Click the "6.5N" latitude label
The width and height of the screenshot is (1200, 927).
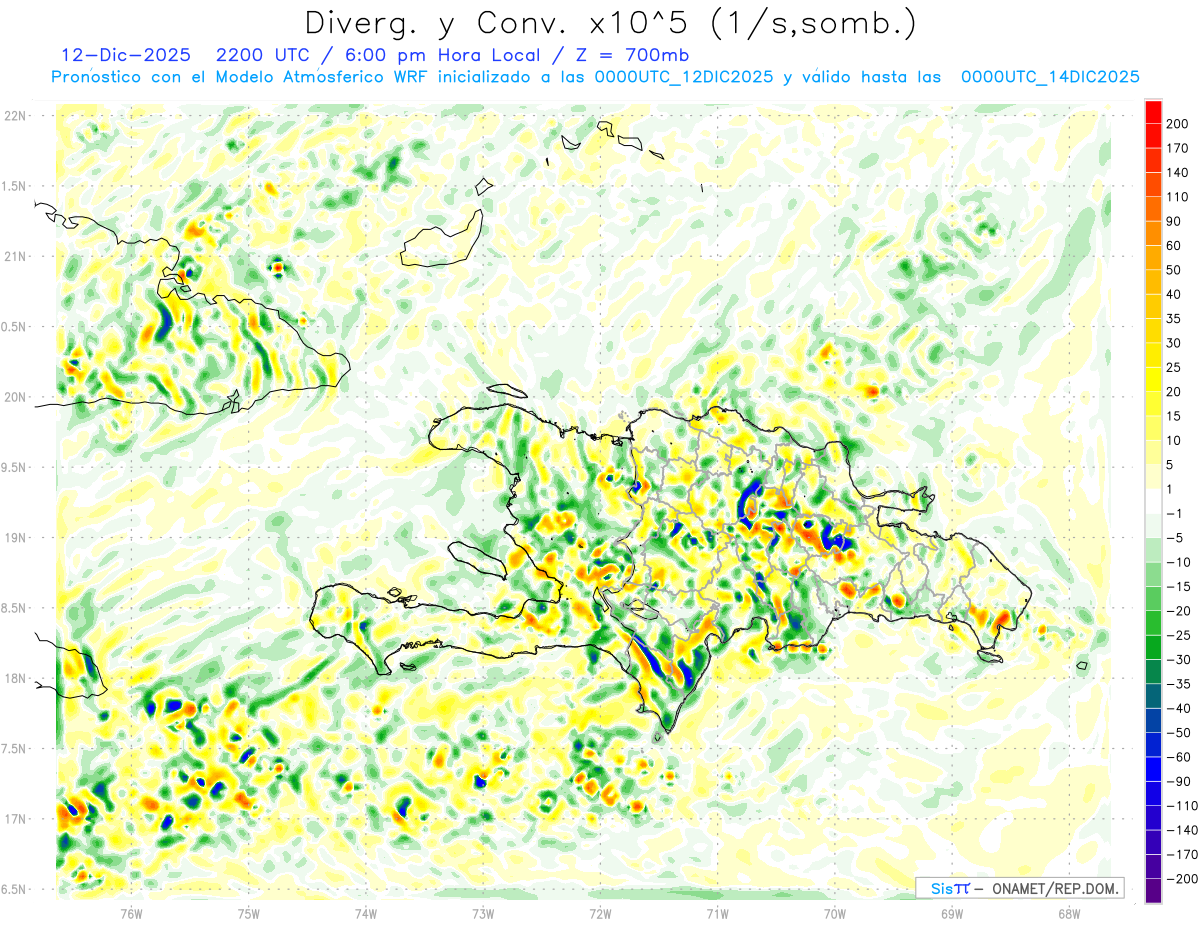[x=15, y=889]
